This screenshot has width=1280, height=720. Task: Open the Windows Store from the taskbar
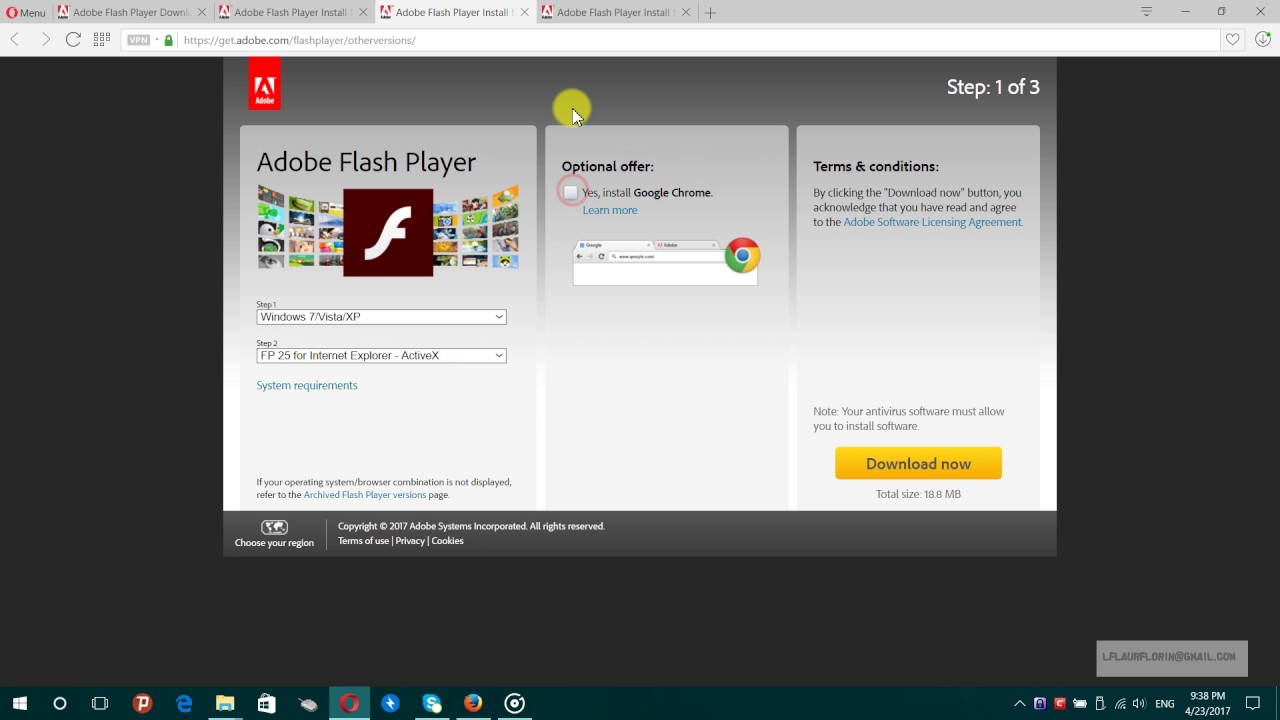pos(266,703)
